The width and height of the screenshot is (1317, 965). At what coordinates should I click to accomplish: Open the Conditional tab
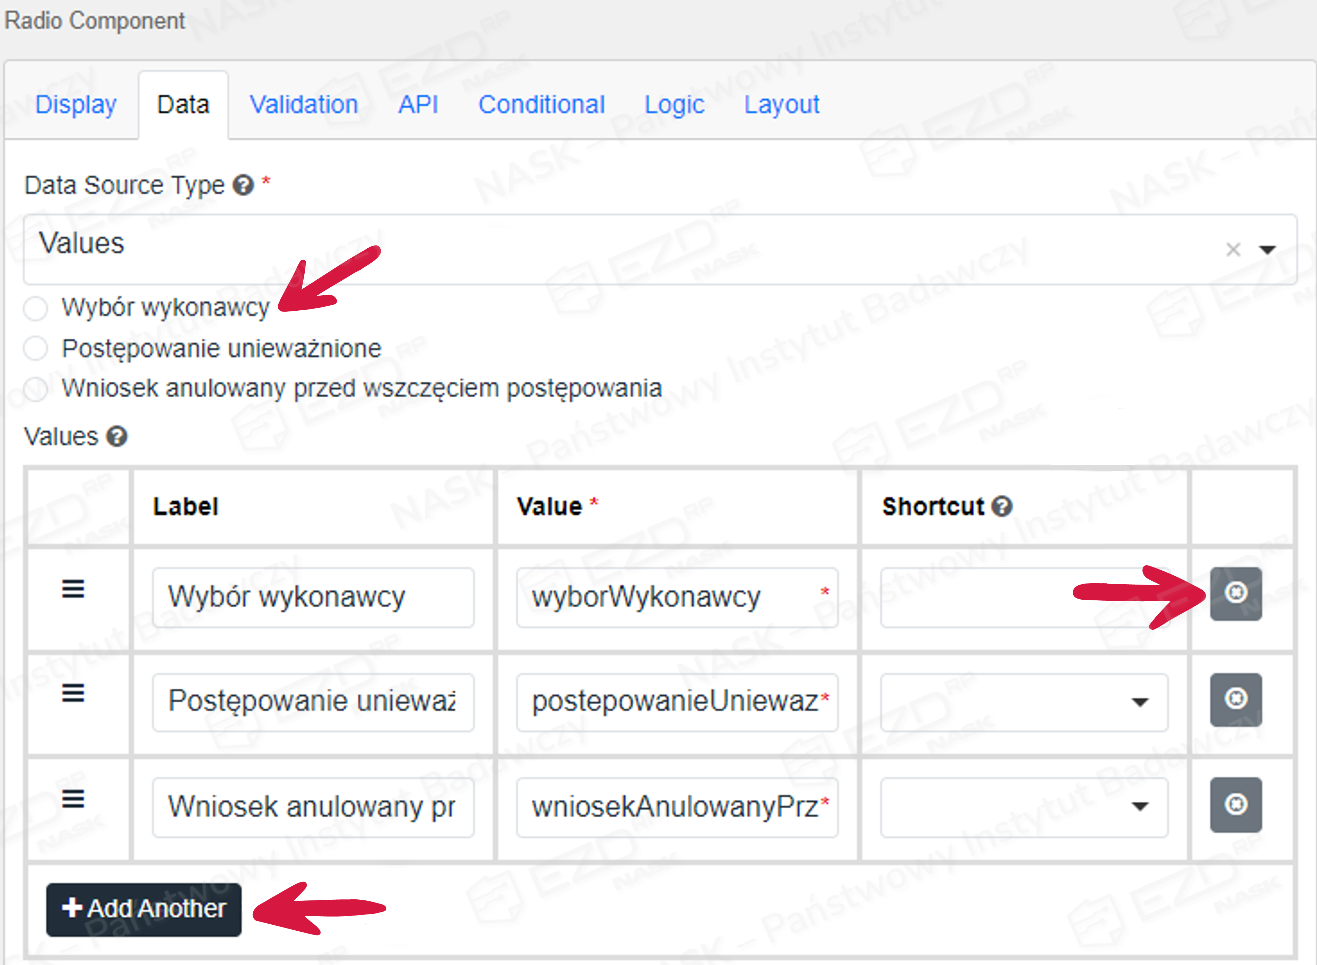541,105
